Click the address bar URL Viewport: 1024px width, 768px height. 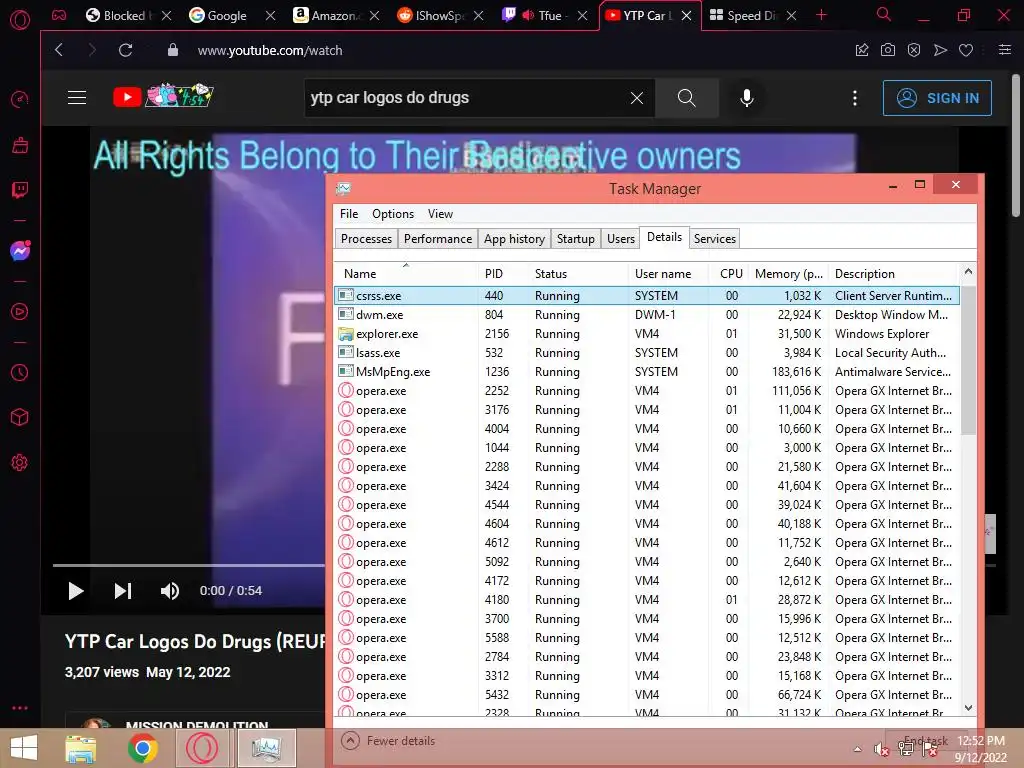point(270,50)
